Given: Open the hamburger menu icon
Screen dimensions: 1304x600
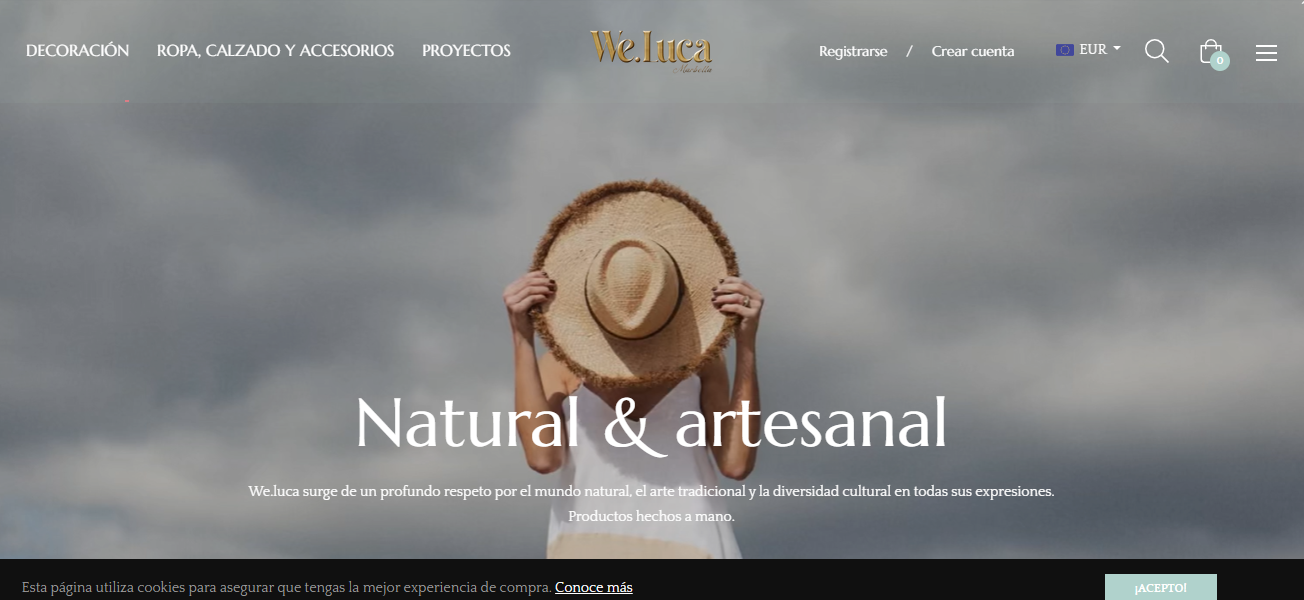Looking at the screenshot, I should pyautogui.click(x=1266, y=53).
